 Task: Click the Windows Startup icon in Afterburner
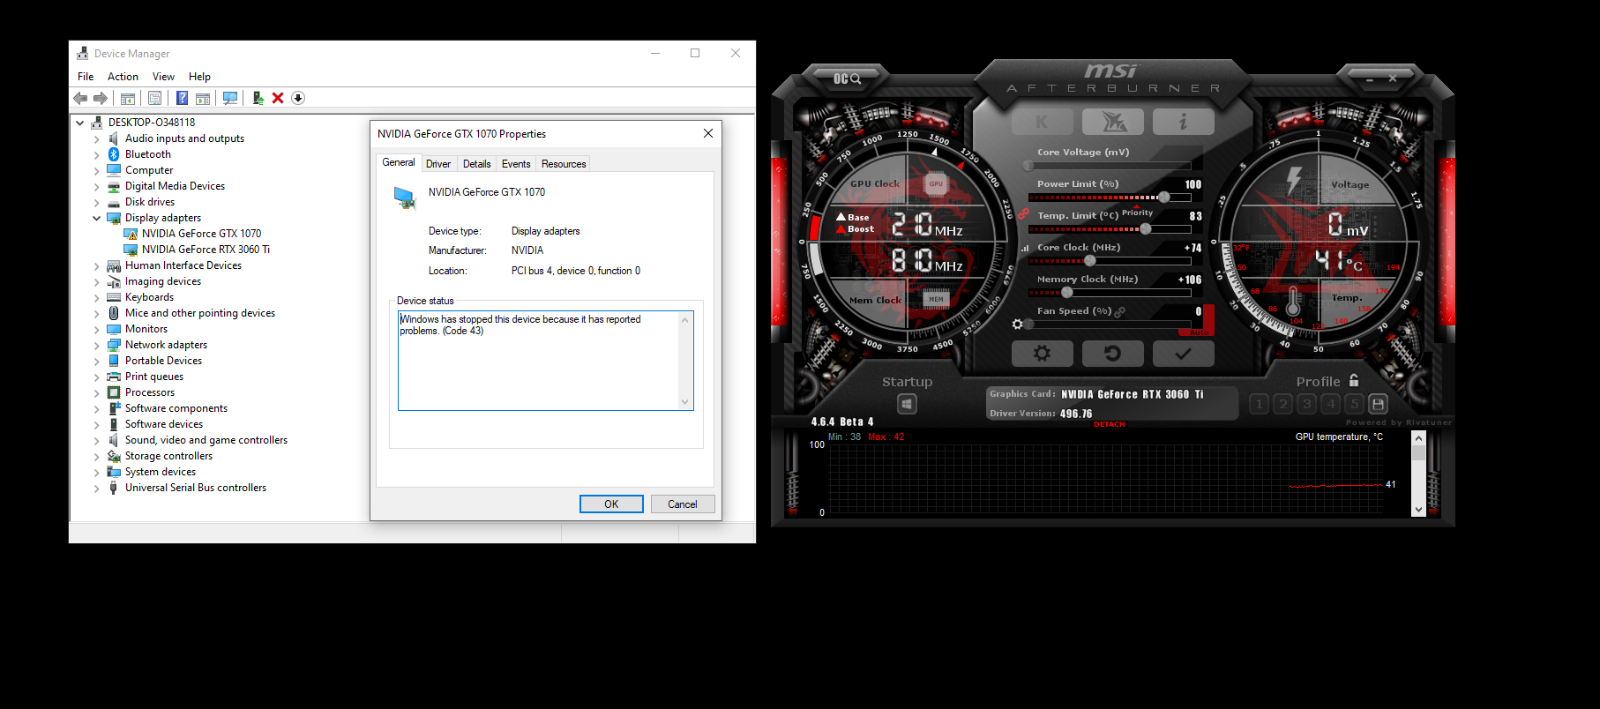coord(907,404)
